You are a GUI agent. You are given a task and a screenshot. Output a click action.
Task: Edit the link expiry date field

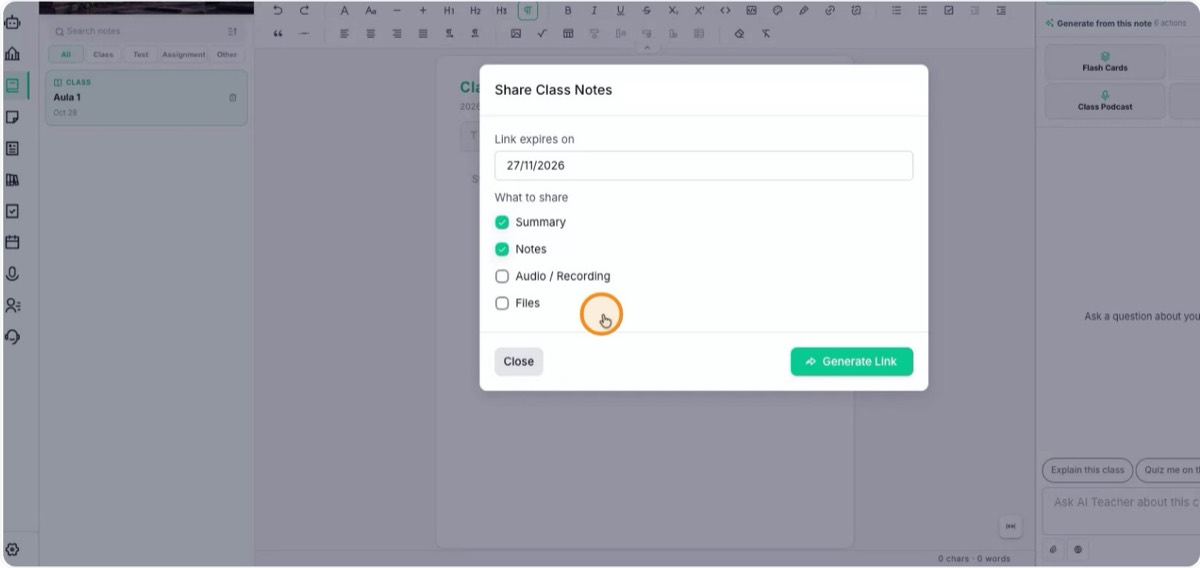[703, 166]
